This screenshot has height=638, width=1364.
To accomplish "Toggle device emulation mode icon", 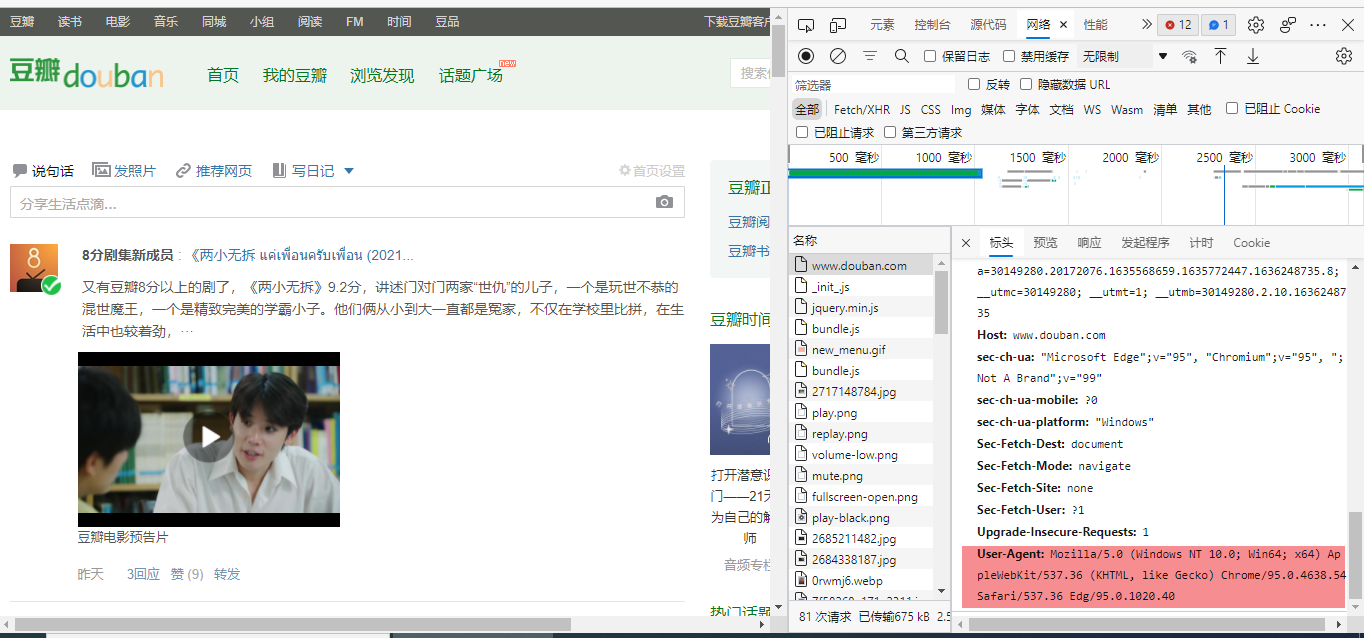I will click(x=837, y=23).
